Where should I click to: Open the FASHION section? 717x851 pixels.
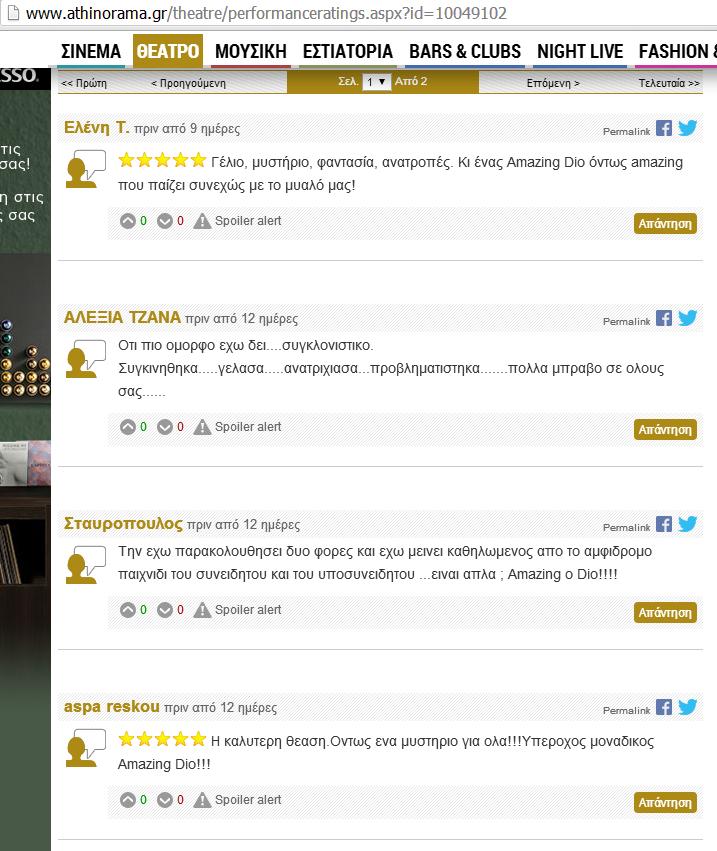point(677,51)
